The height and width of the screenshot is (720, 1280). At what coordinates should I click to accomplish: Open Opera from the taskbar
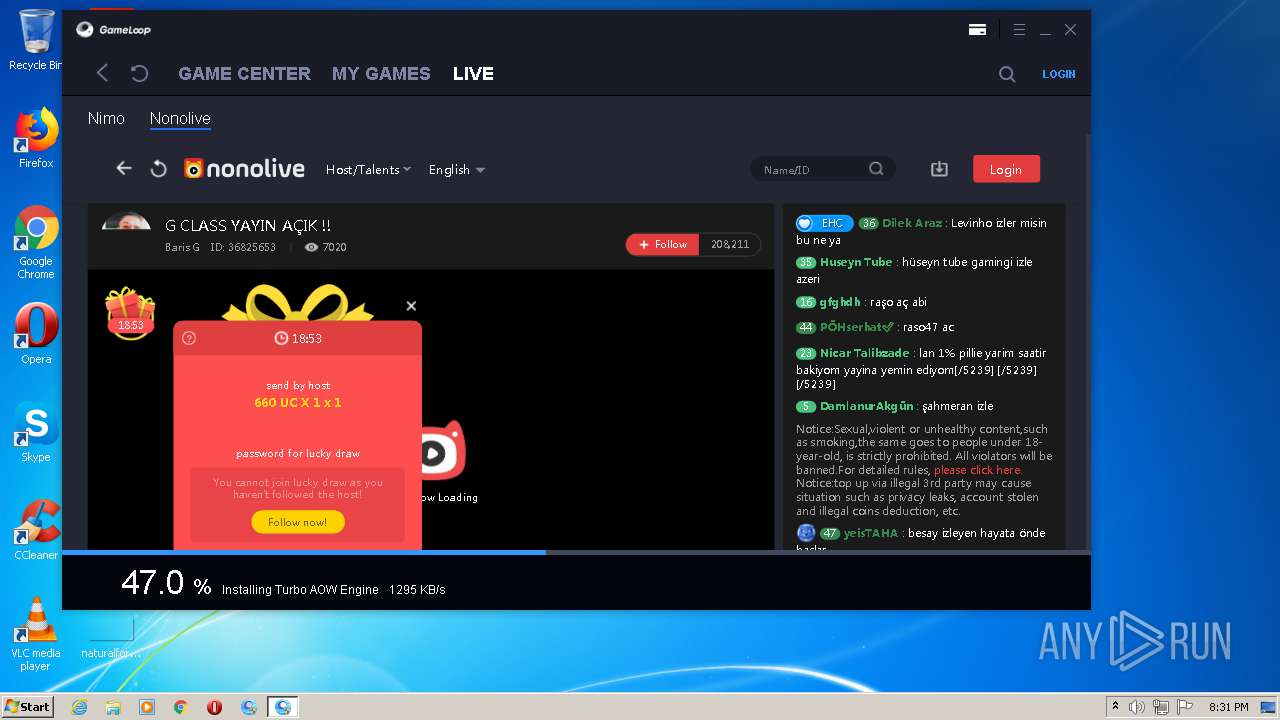coord(214,707)
